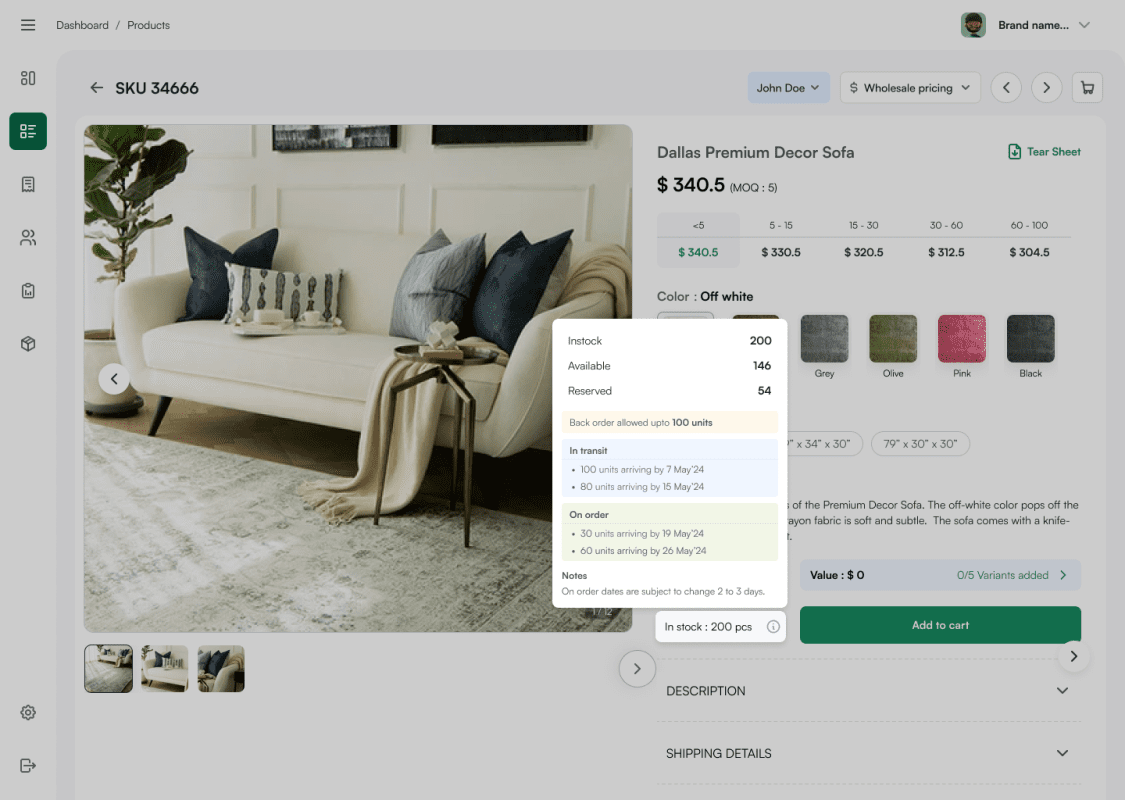This screenshot has height=800, width=1125.
Task: Open the Inventory clipboard icon in sidebar
Action: 27,290
